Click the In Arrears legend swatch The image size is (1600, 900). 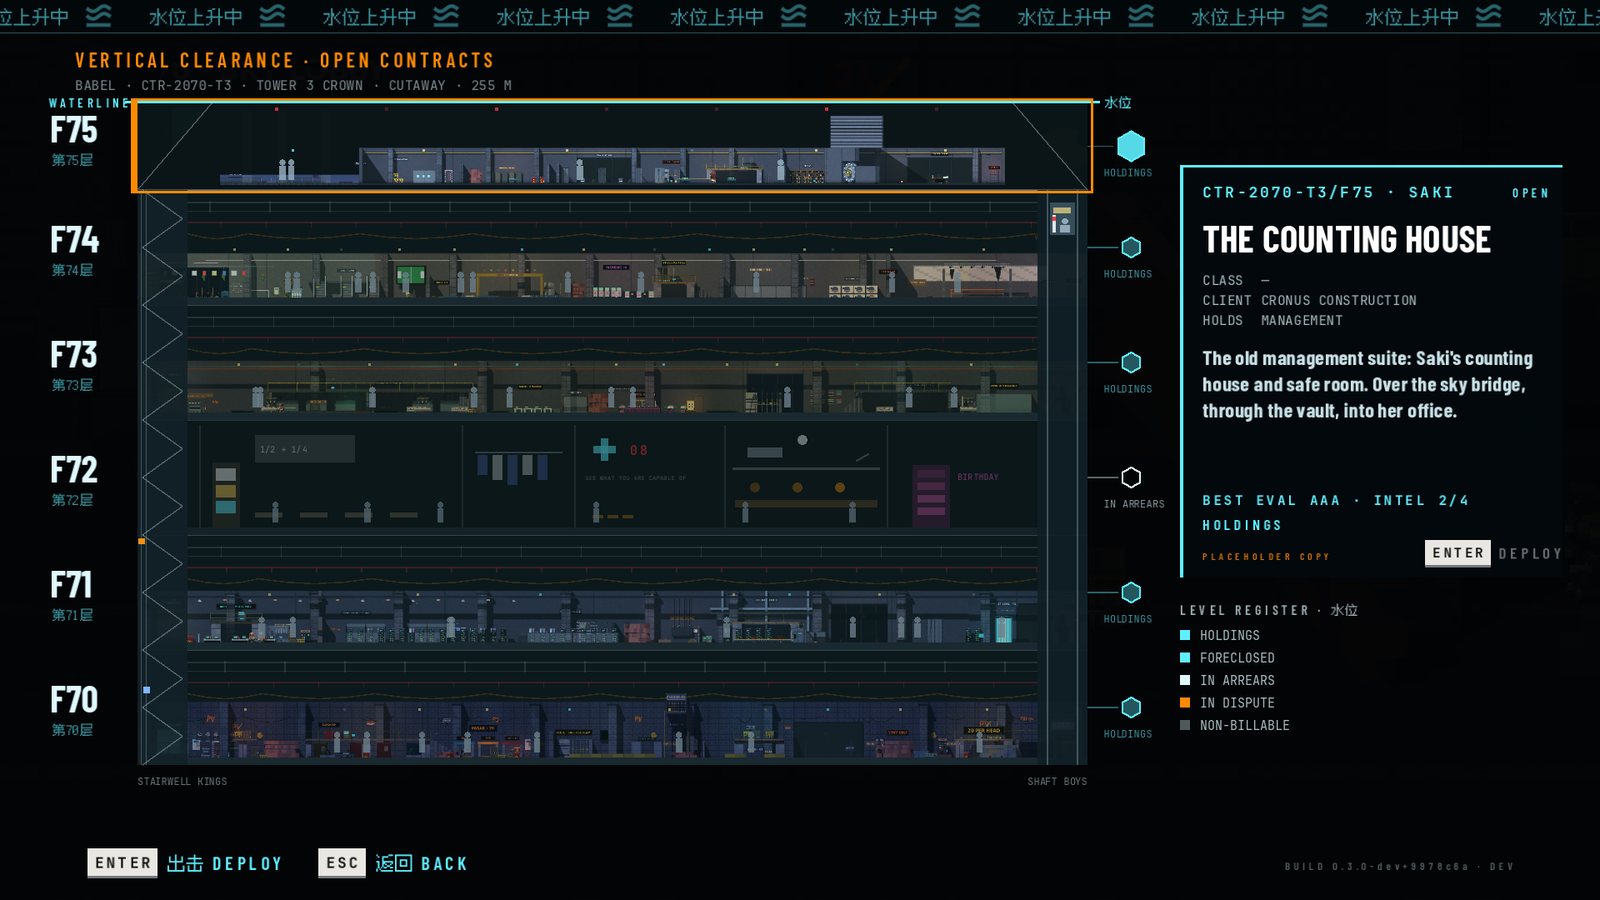pos(1185,680)
